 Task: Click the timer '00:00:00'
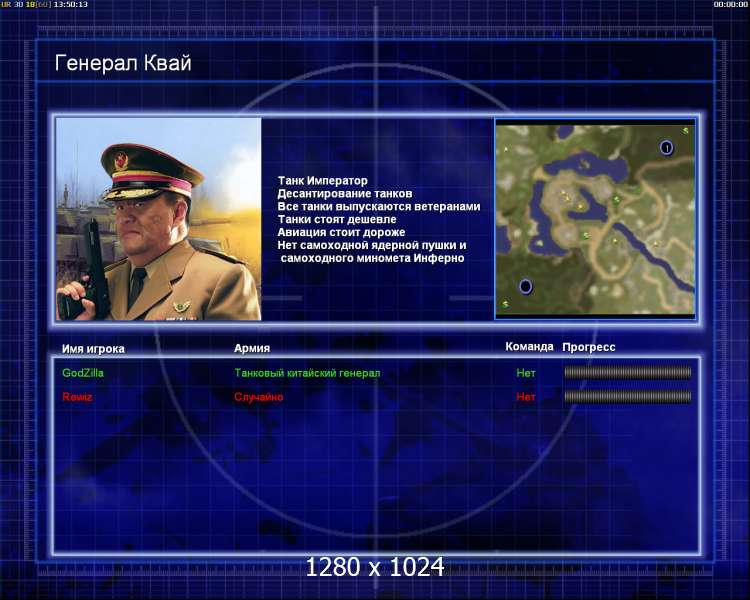730,4
